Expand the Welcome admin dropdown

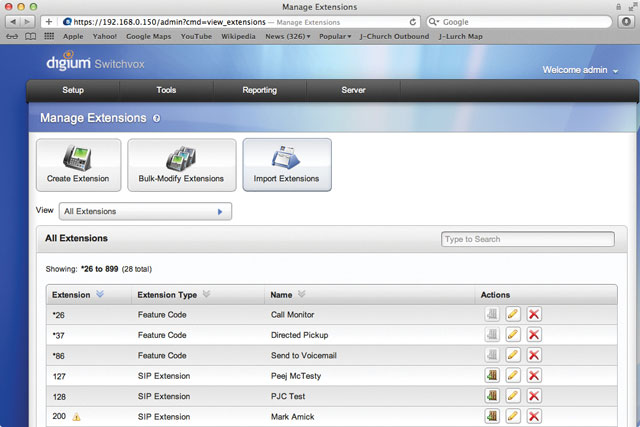580,70
